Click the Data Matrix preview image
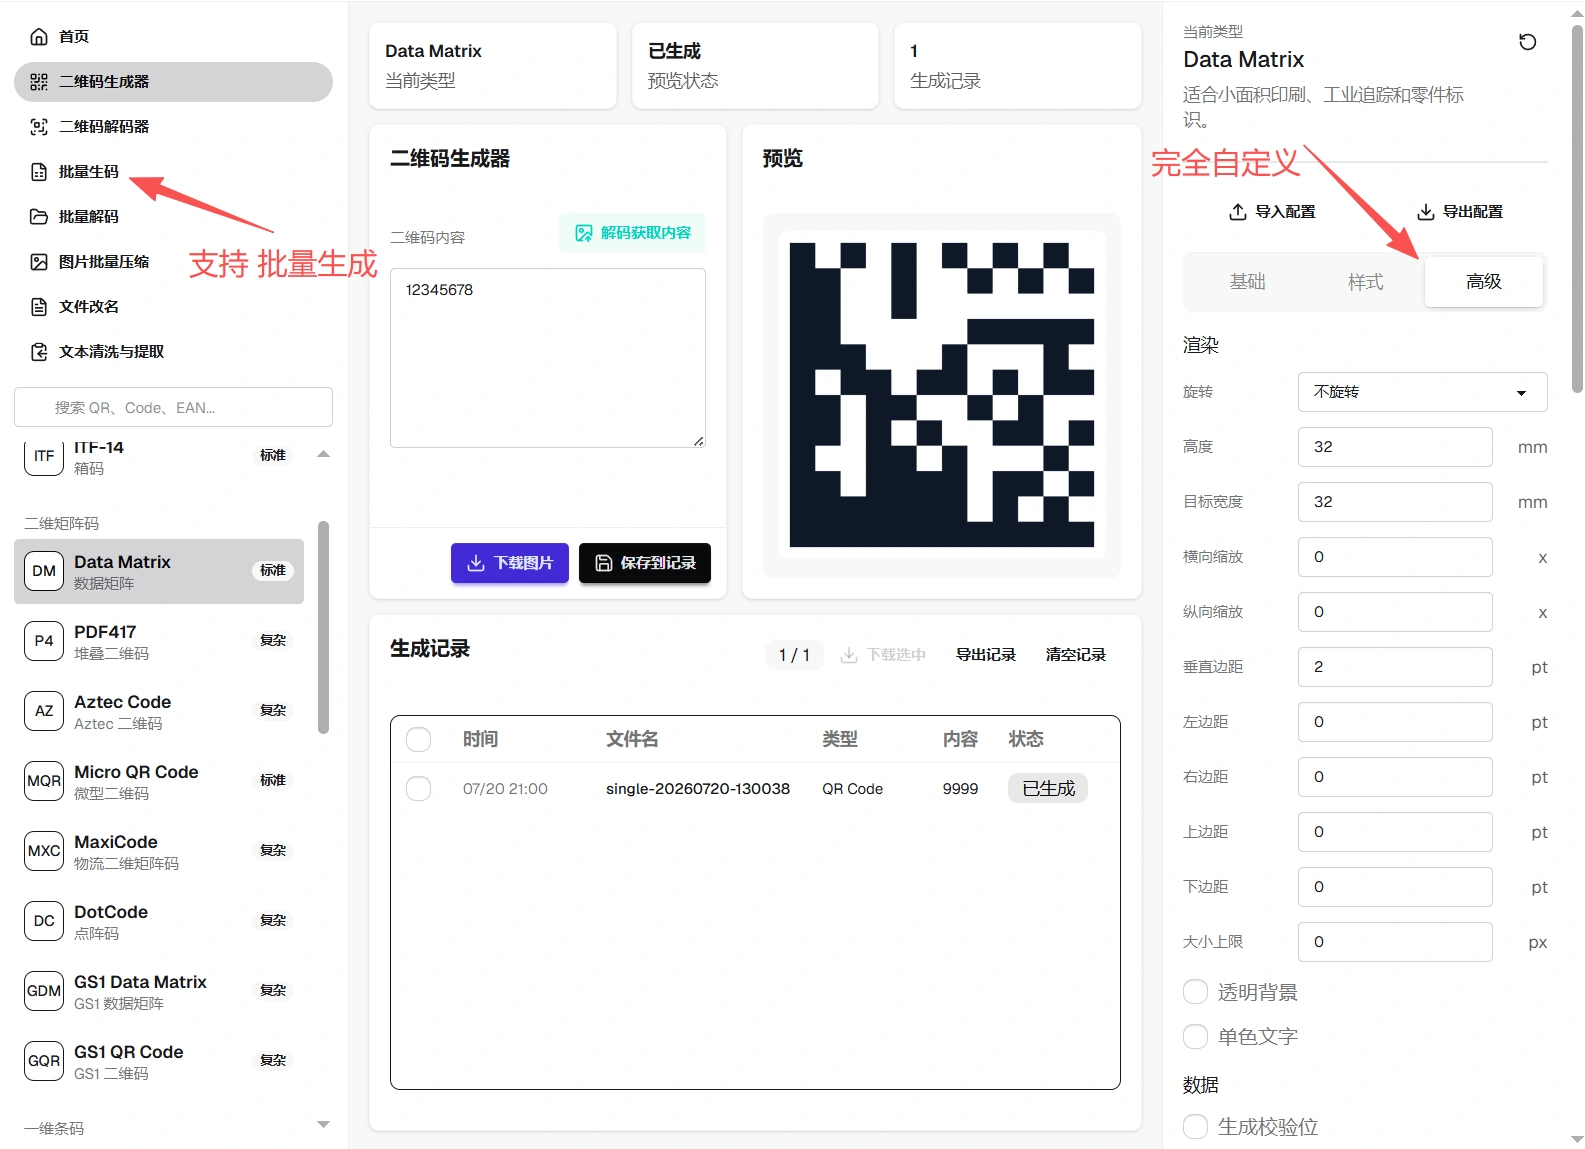The image size is (1585, 1149). pyautogui.click(x=941, y=395)
